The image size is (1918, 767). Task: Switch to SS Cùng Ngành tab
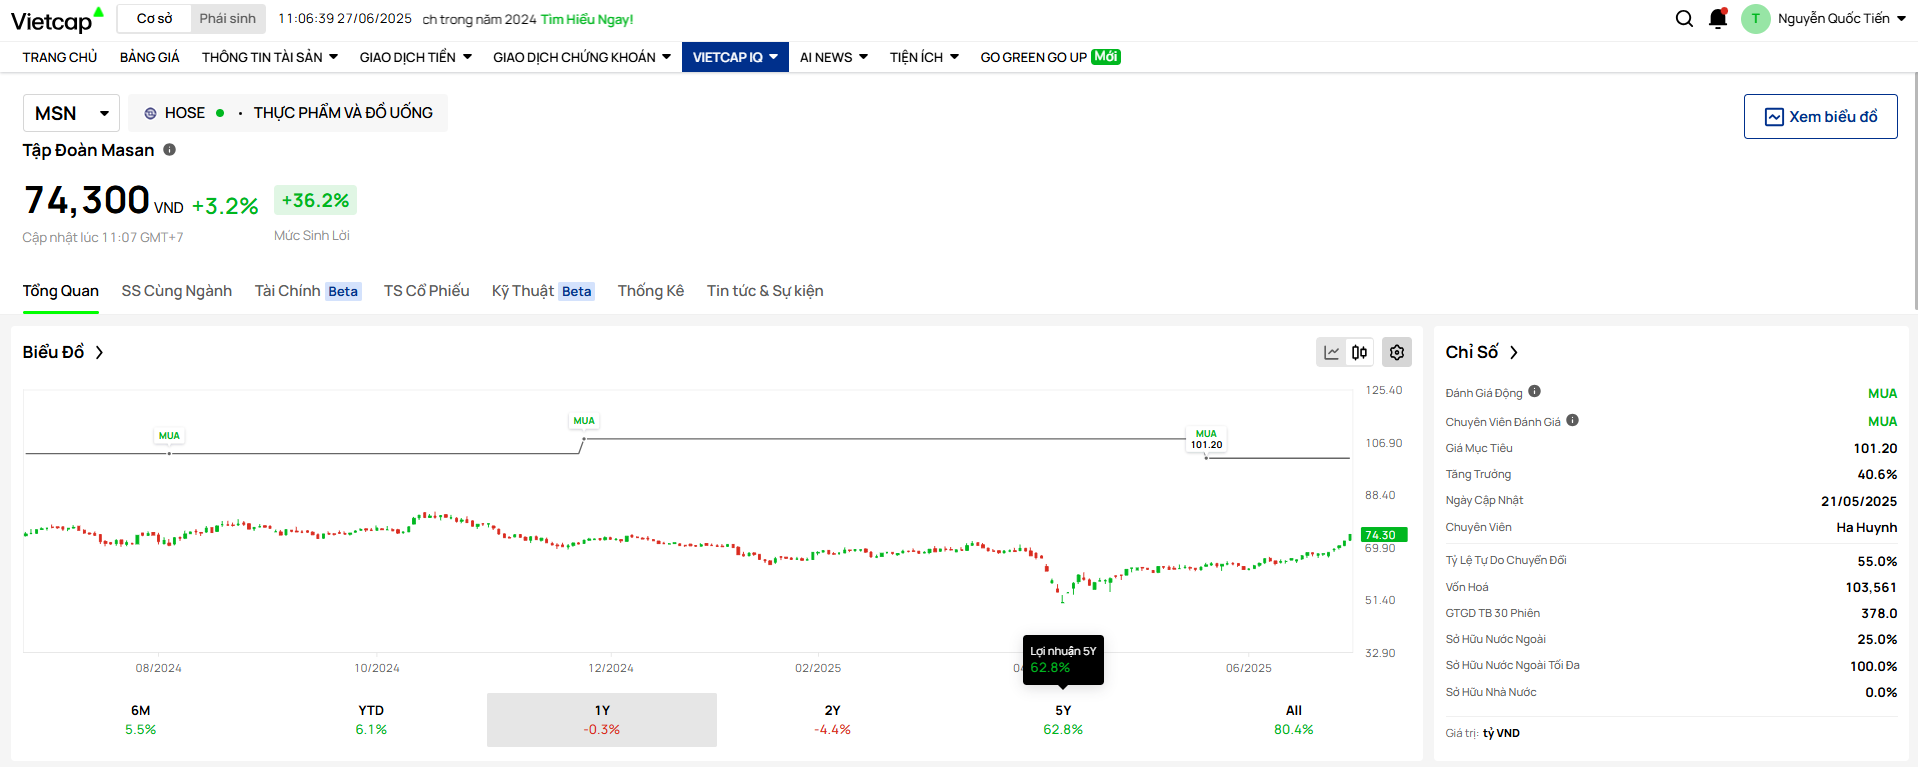point(177,291)
